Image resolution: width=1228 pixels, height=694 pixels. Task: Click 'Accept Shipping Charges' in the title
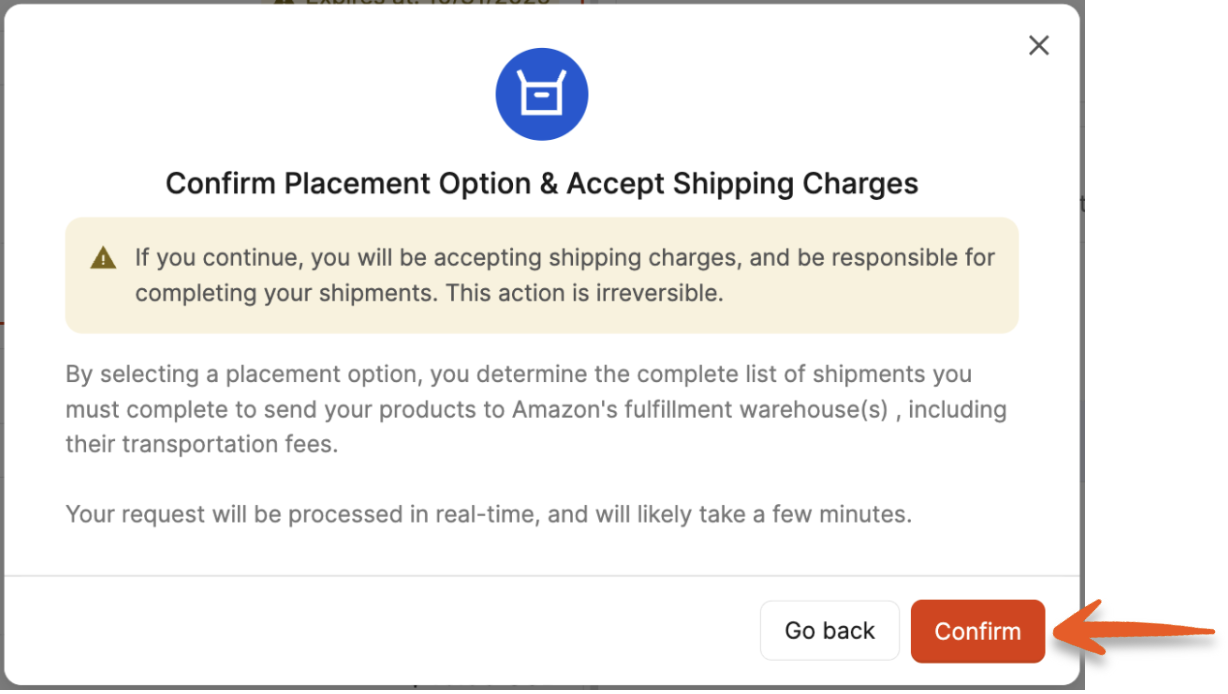742,184
